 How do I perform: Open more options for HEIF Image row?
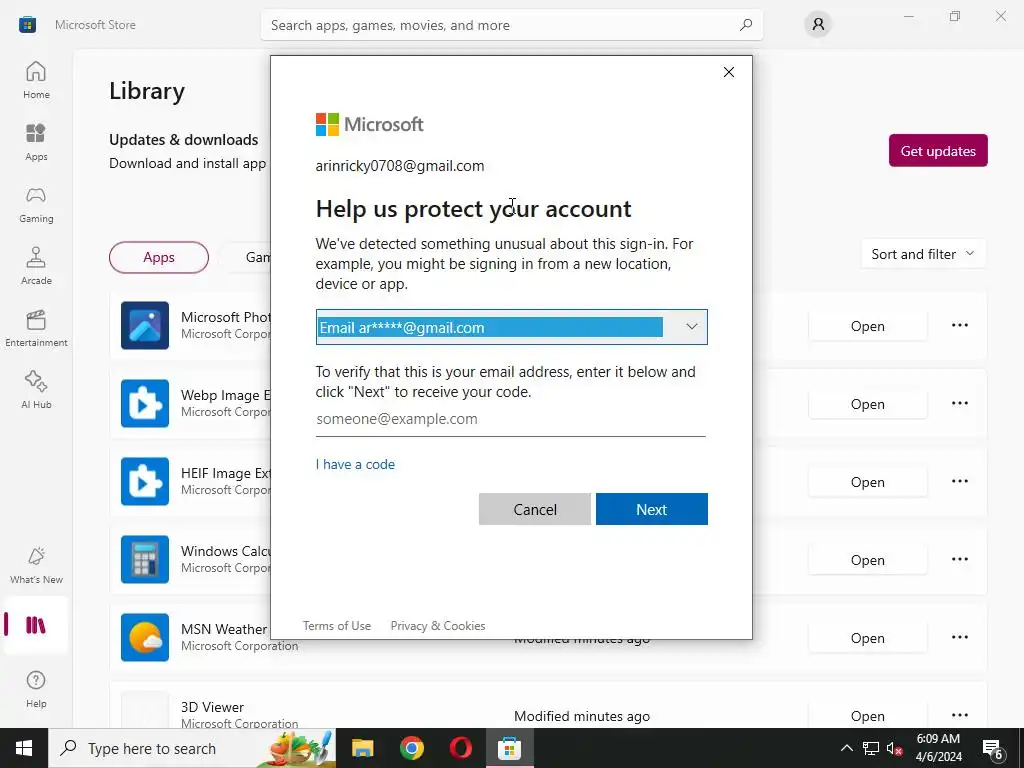959,481
